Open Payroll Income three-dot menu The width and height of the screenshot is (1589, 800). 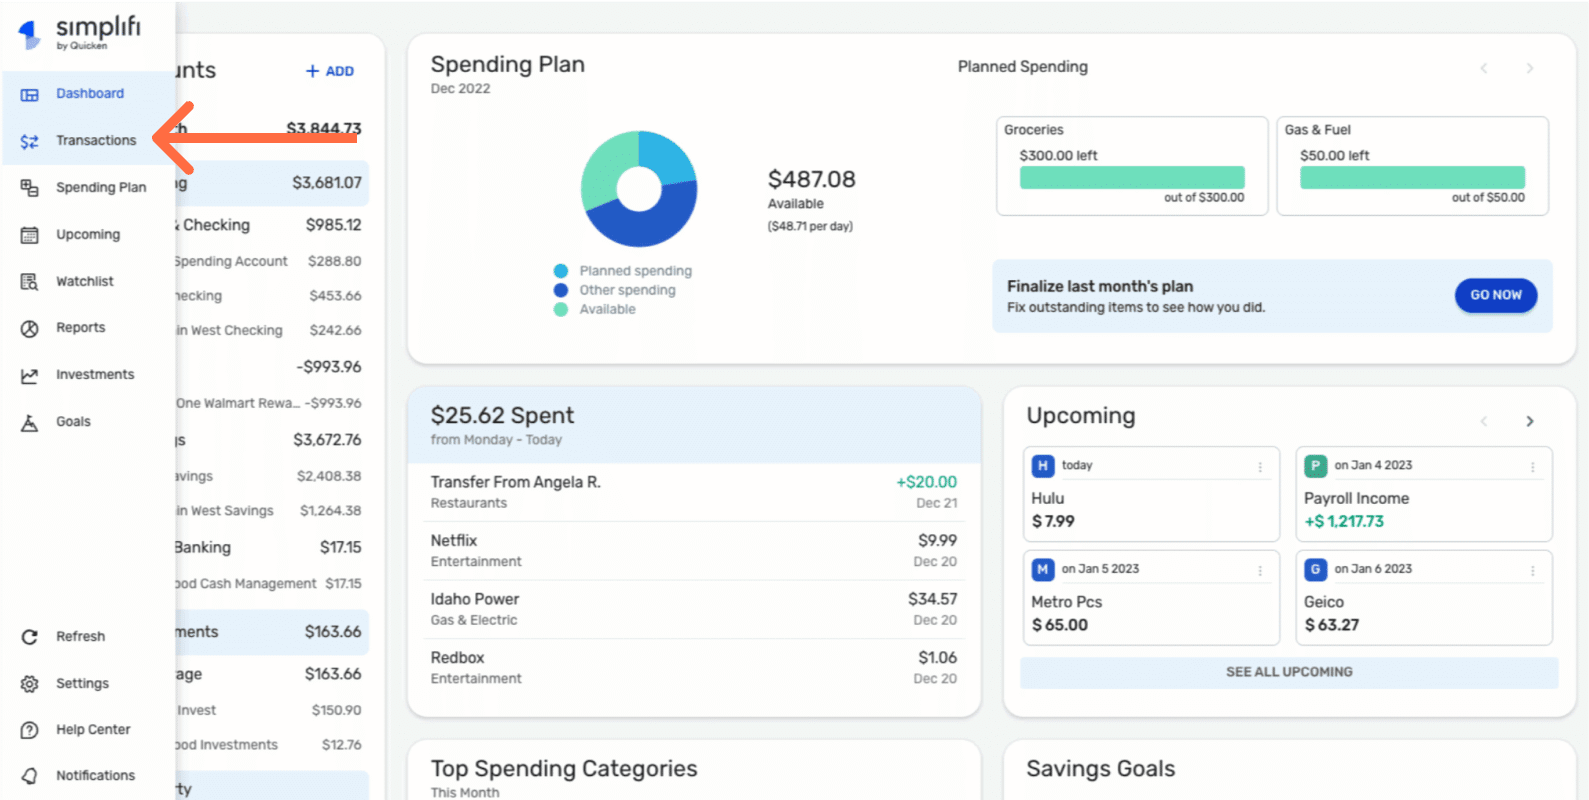pos(1532,467)
